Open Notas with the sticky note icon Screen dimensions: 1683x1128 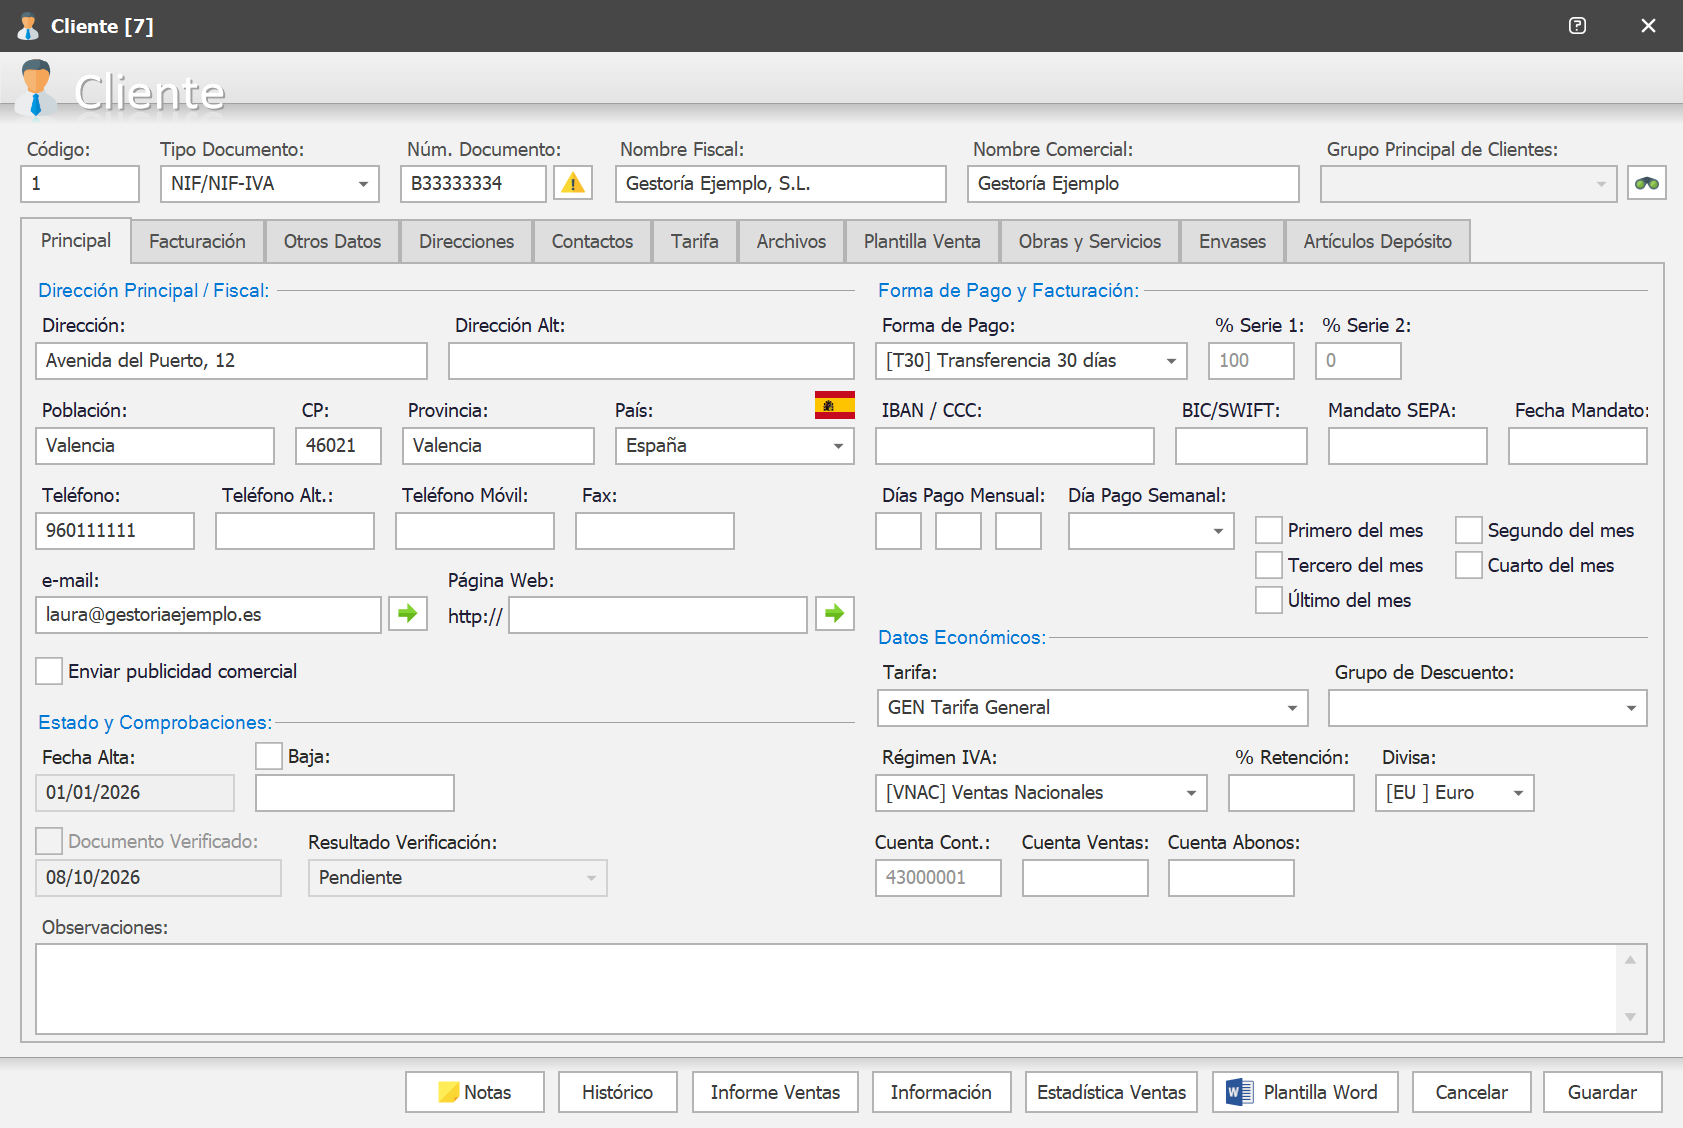475,1092
